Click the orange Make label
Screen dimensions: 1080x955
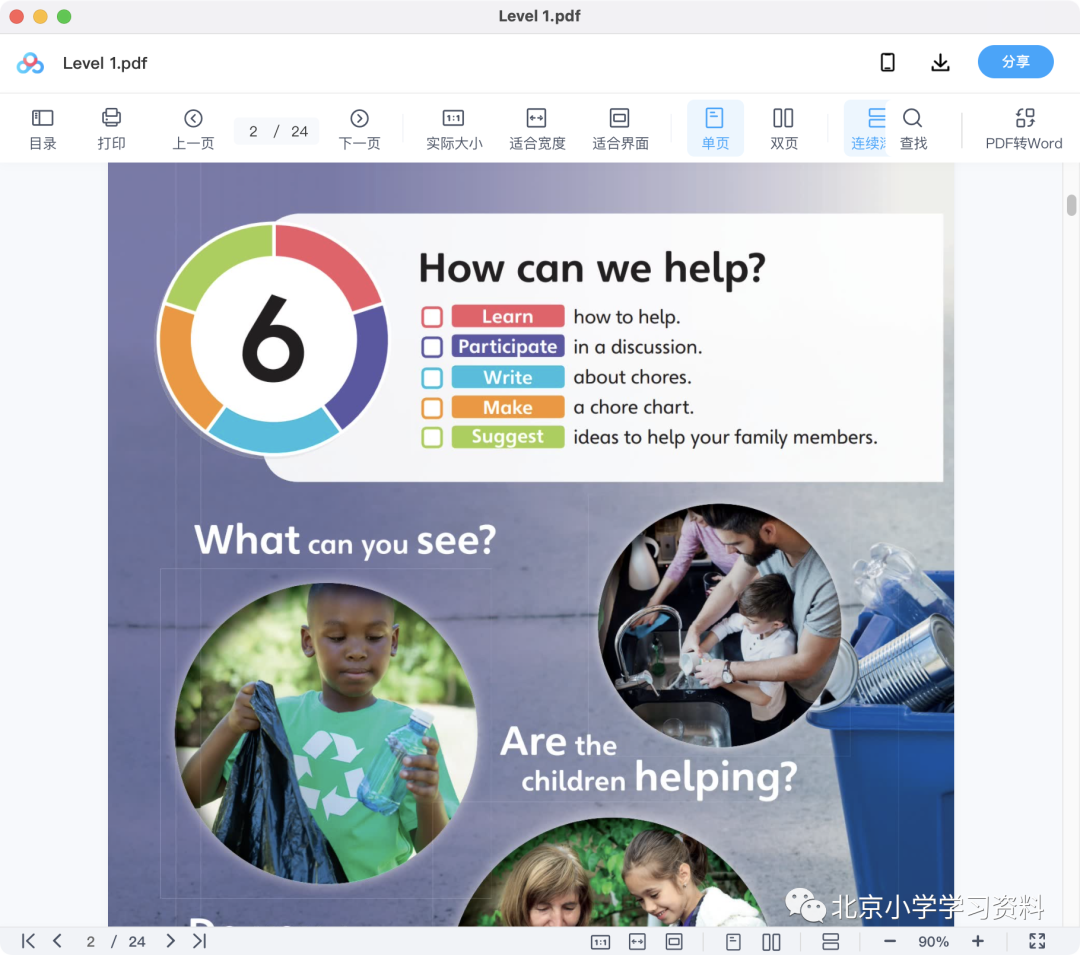508,408
